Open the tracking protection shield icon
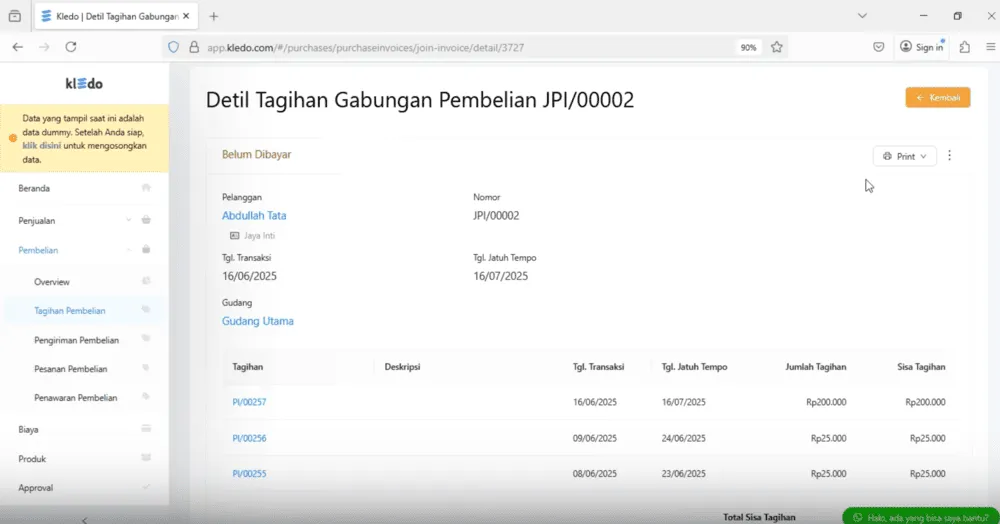The height and width of the screenshot is (524, 1000). 173,47
